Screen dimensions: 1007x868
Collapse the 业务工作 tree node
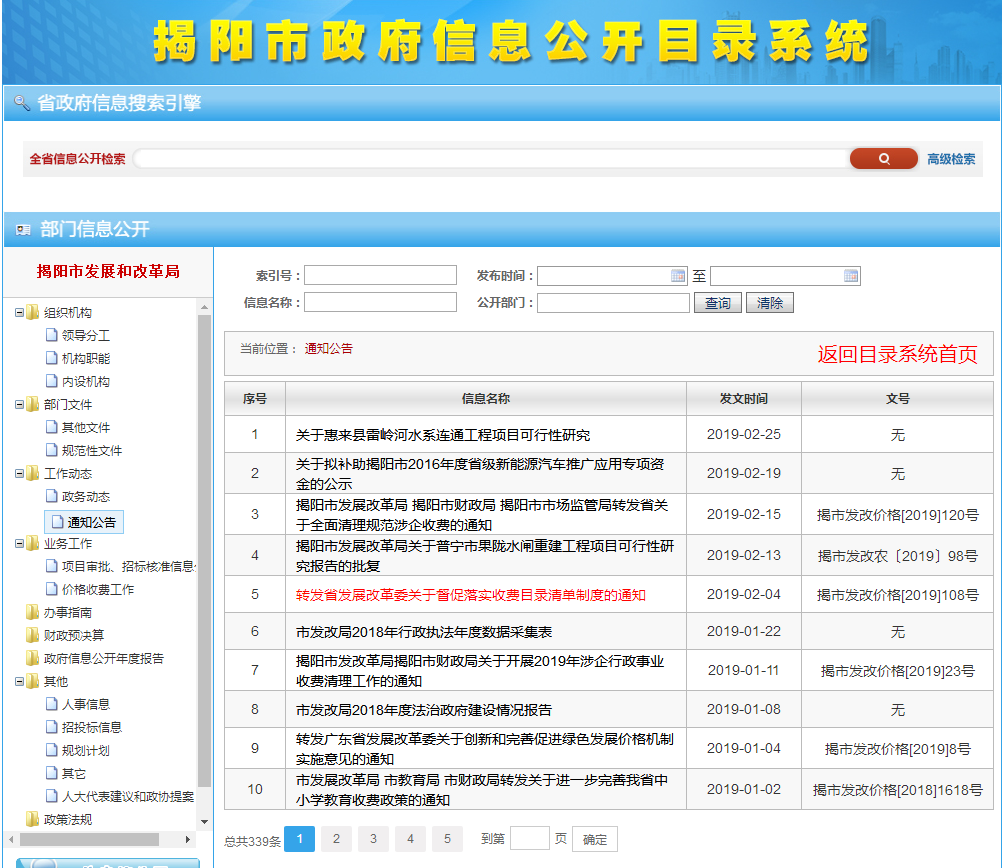coord(19,544)
